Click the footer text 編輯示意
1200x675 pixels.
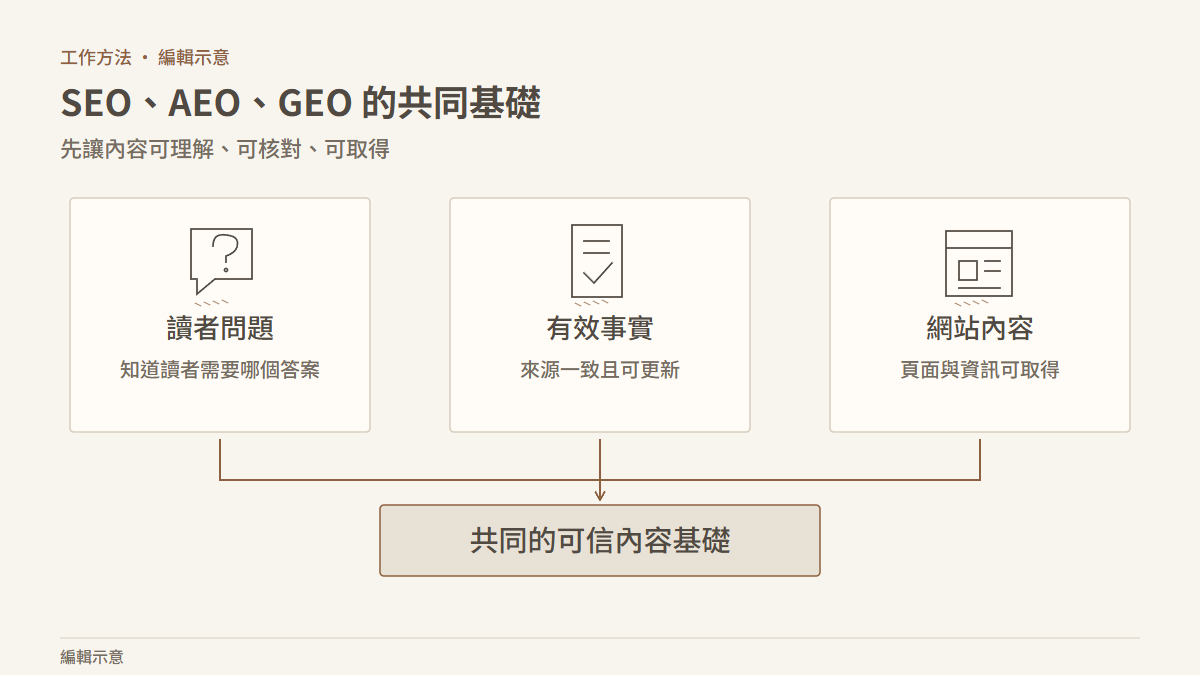point(92,657)
